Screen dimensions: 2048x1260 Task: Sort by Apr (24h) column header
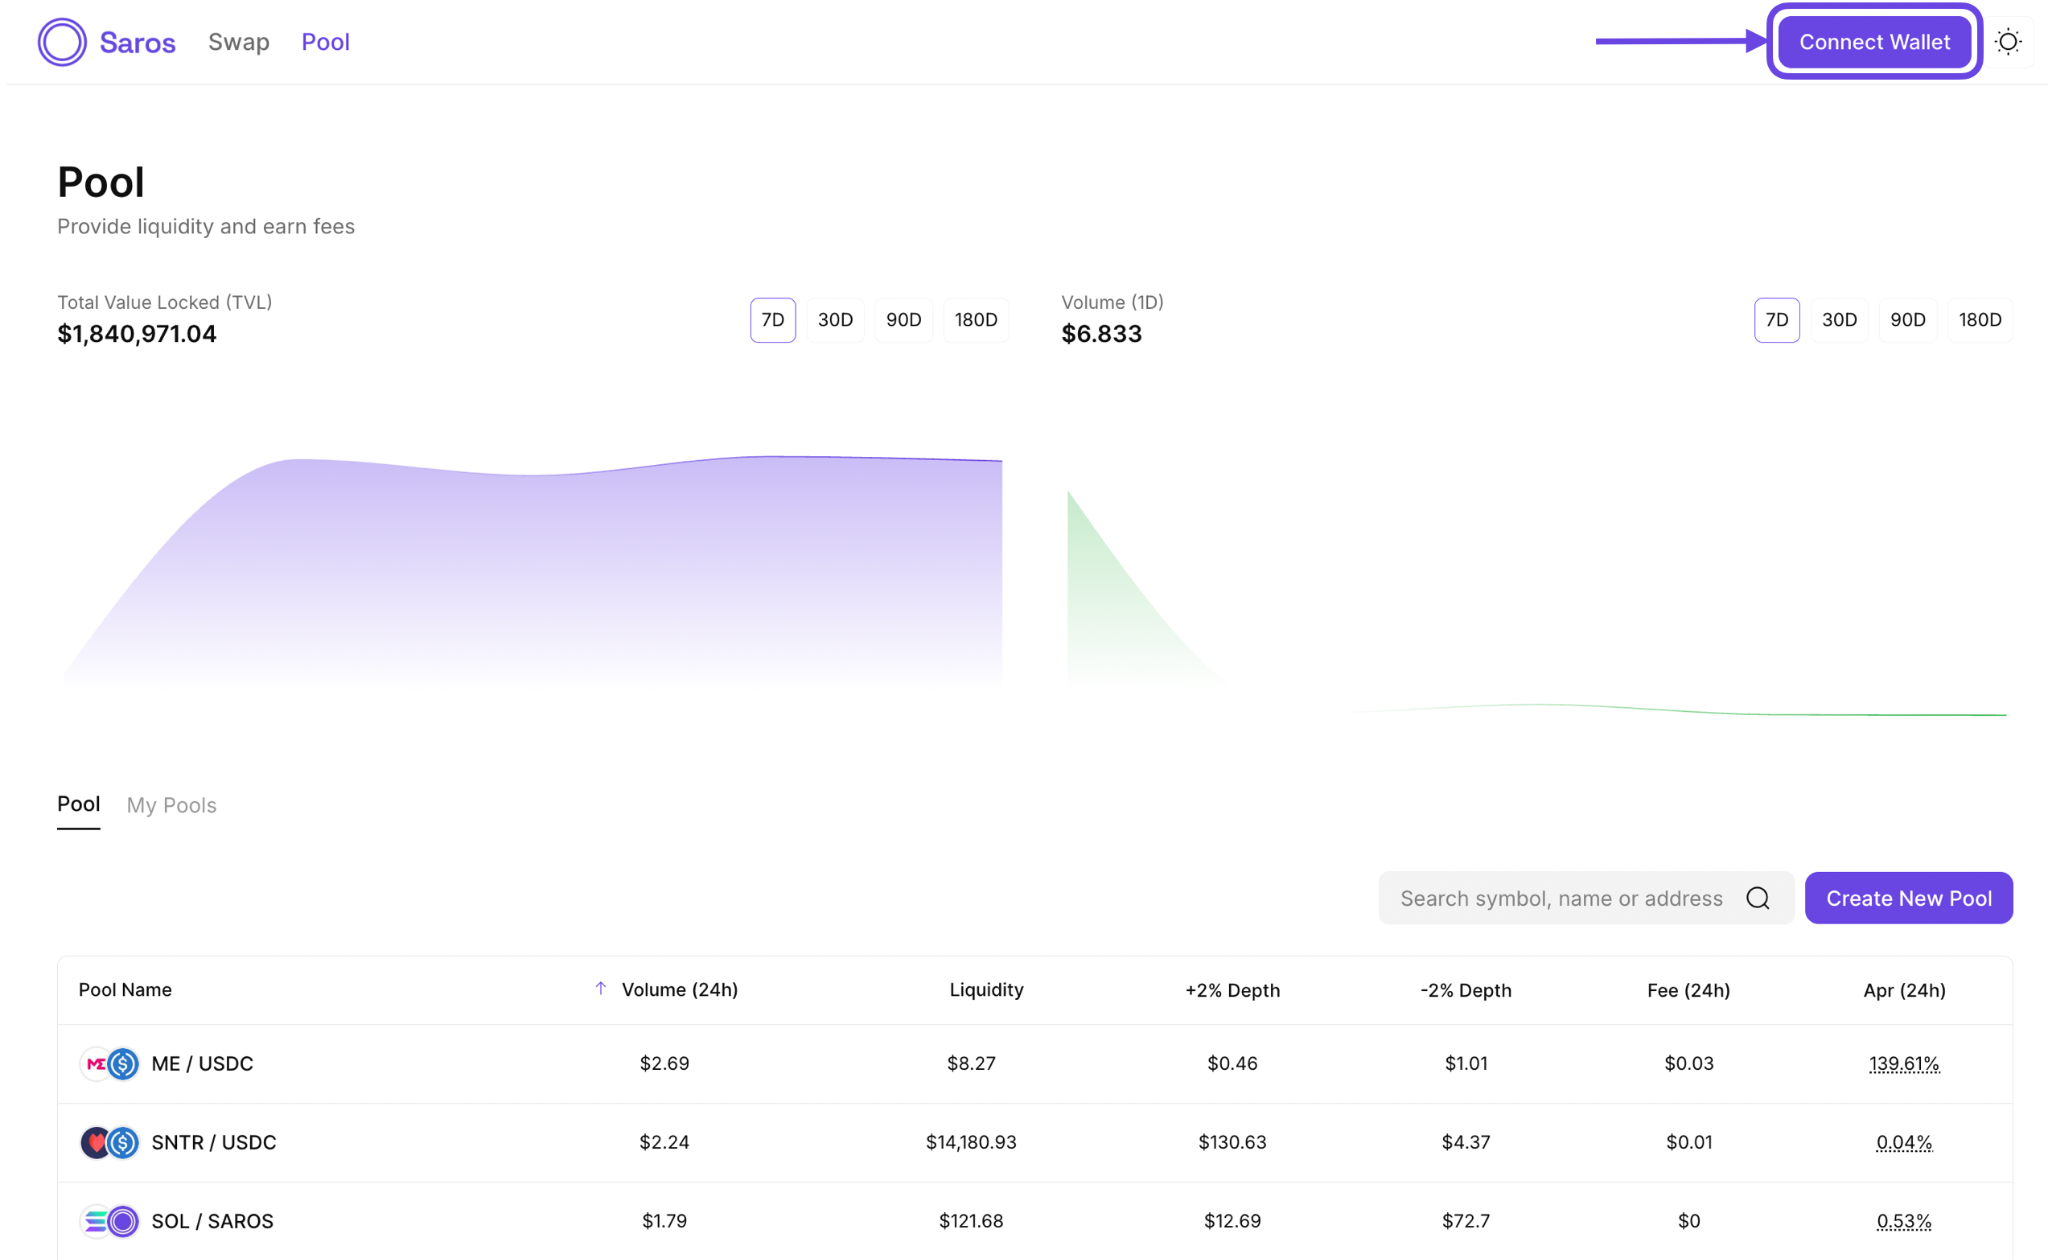[1904, 990]
